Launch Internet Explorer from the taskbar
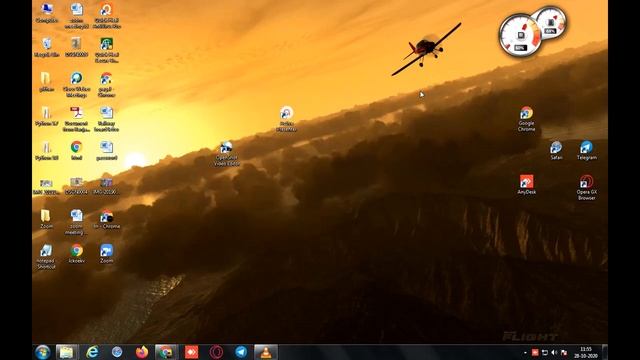The height and width of the screenshot is (360, 640). [92, 352]
